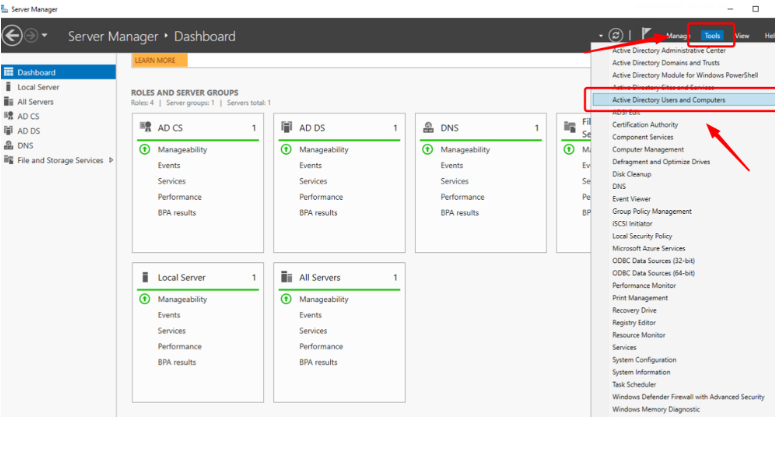The height and width of the screenshot is (468, 775).
Task: Open dropdown arrow beside refresh icon
Action: click(x=601, y=36)
